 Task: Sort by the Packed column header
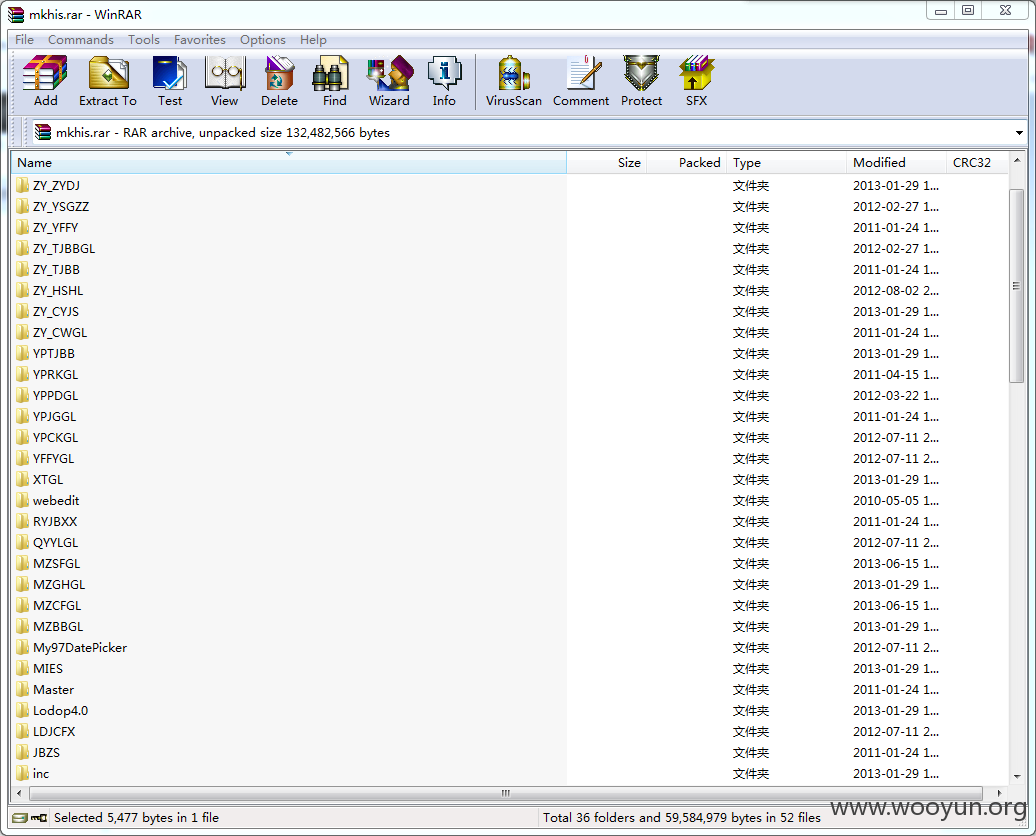pos(686,163)
